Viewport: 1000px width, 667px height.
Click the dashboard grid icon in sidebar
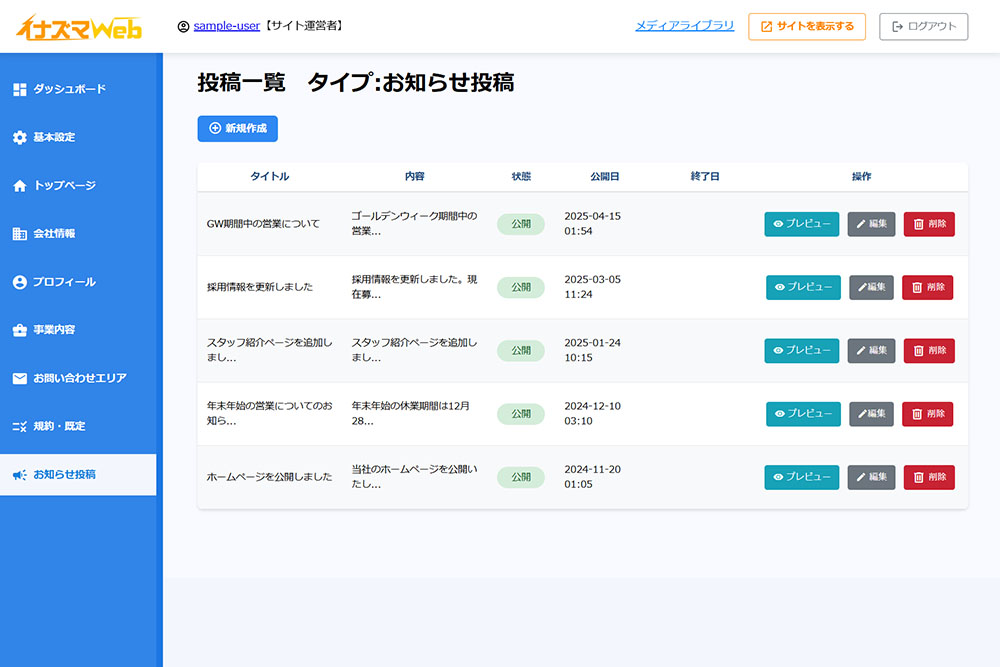pyautogui.click(x=20, y=89)
